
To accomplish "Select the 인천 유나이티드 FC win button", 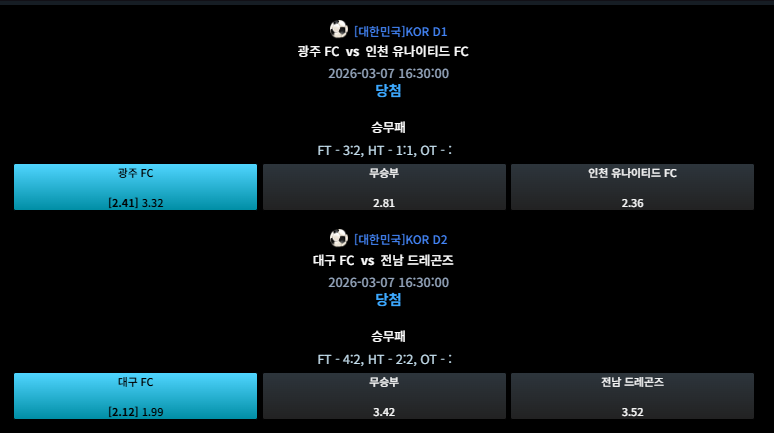I will (x=632, y=187).
